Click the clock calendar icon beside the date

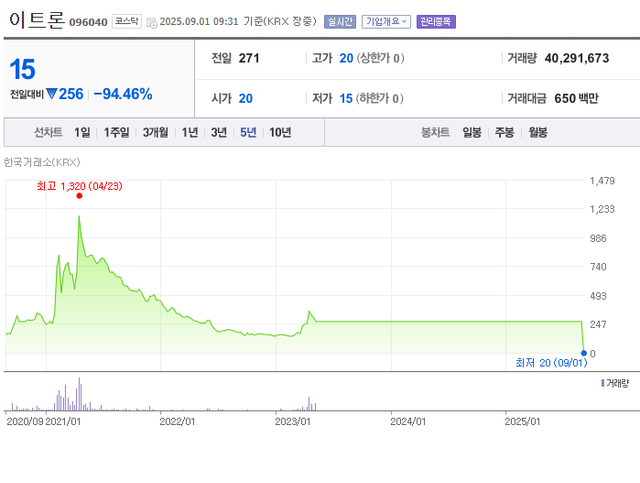(x=152, y=23)
